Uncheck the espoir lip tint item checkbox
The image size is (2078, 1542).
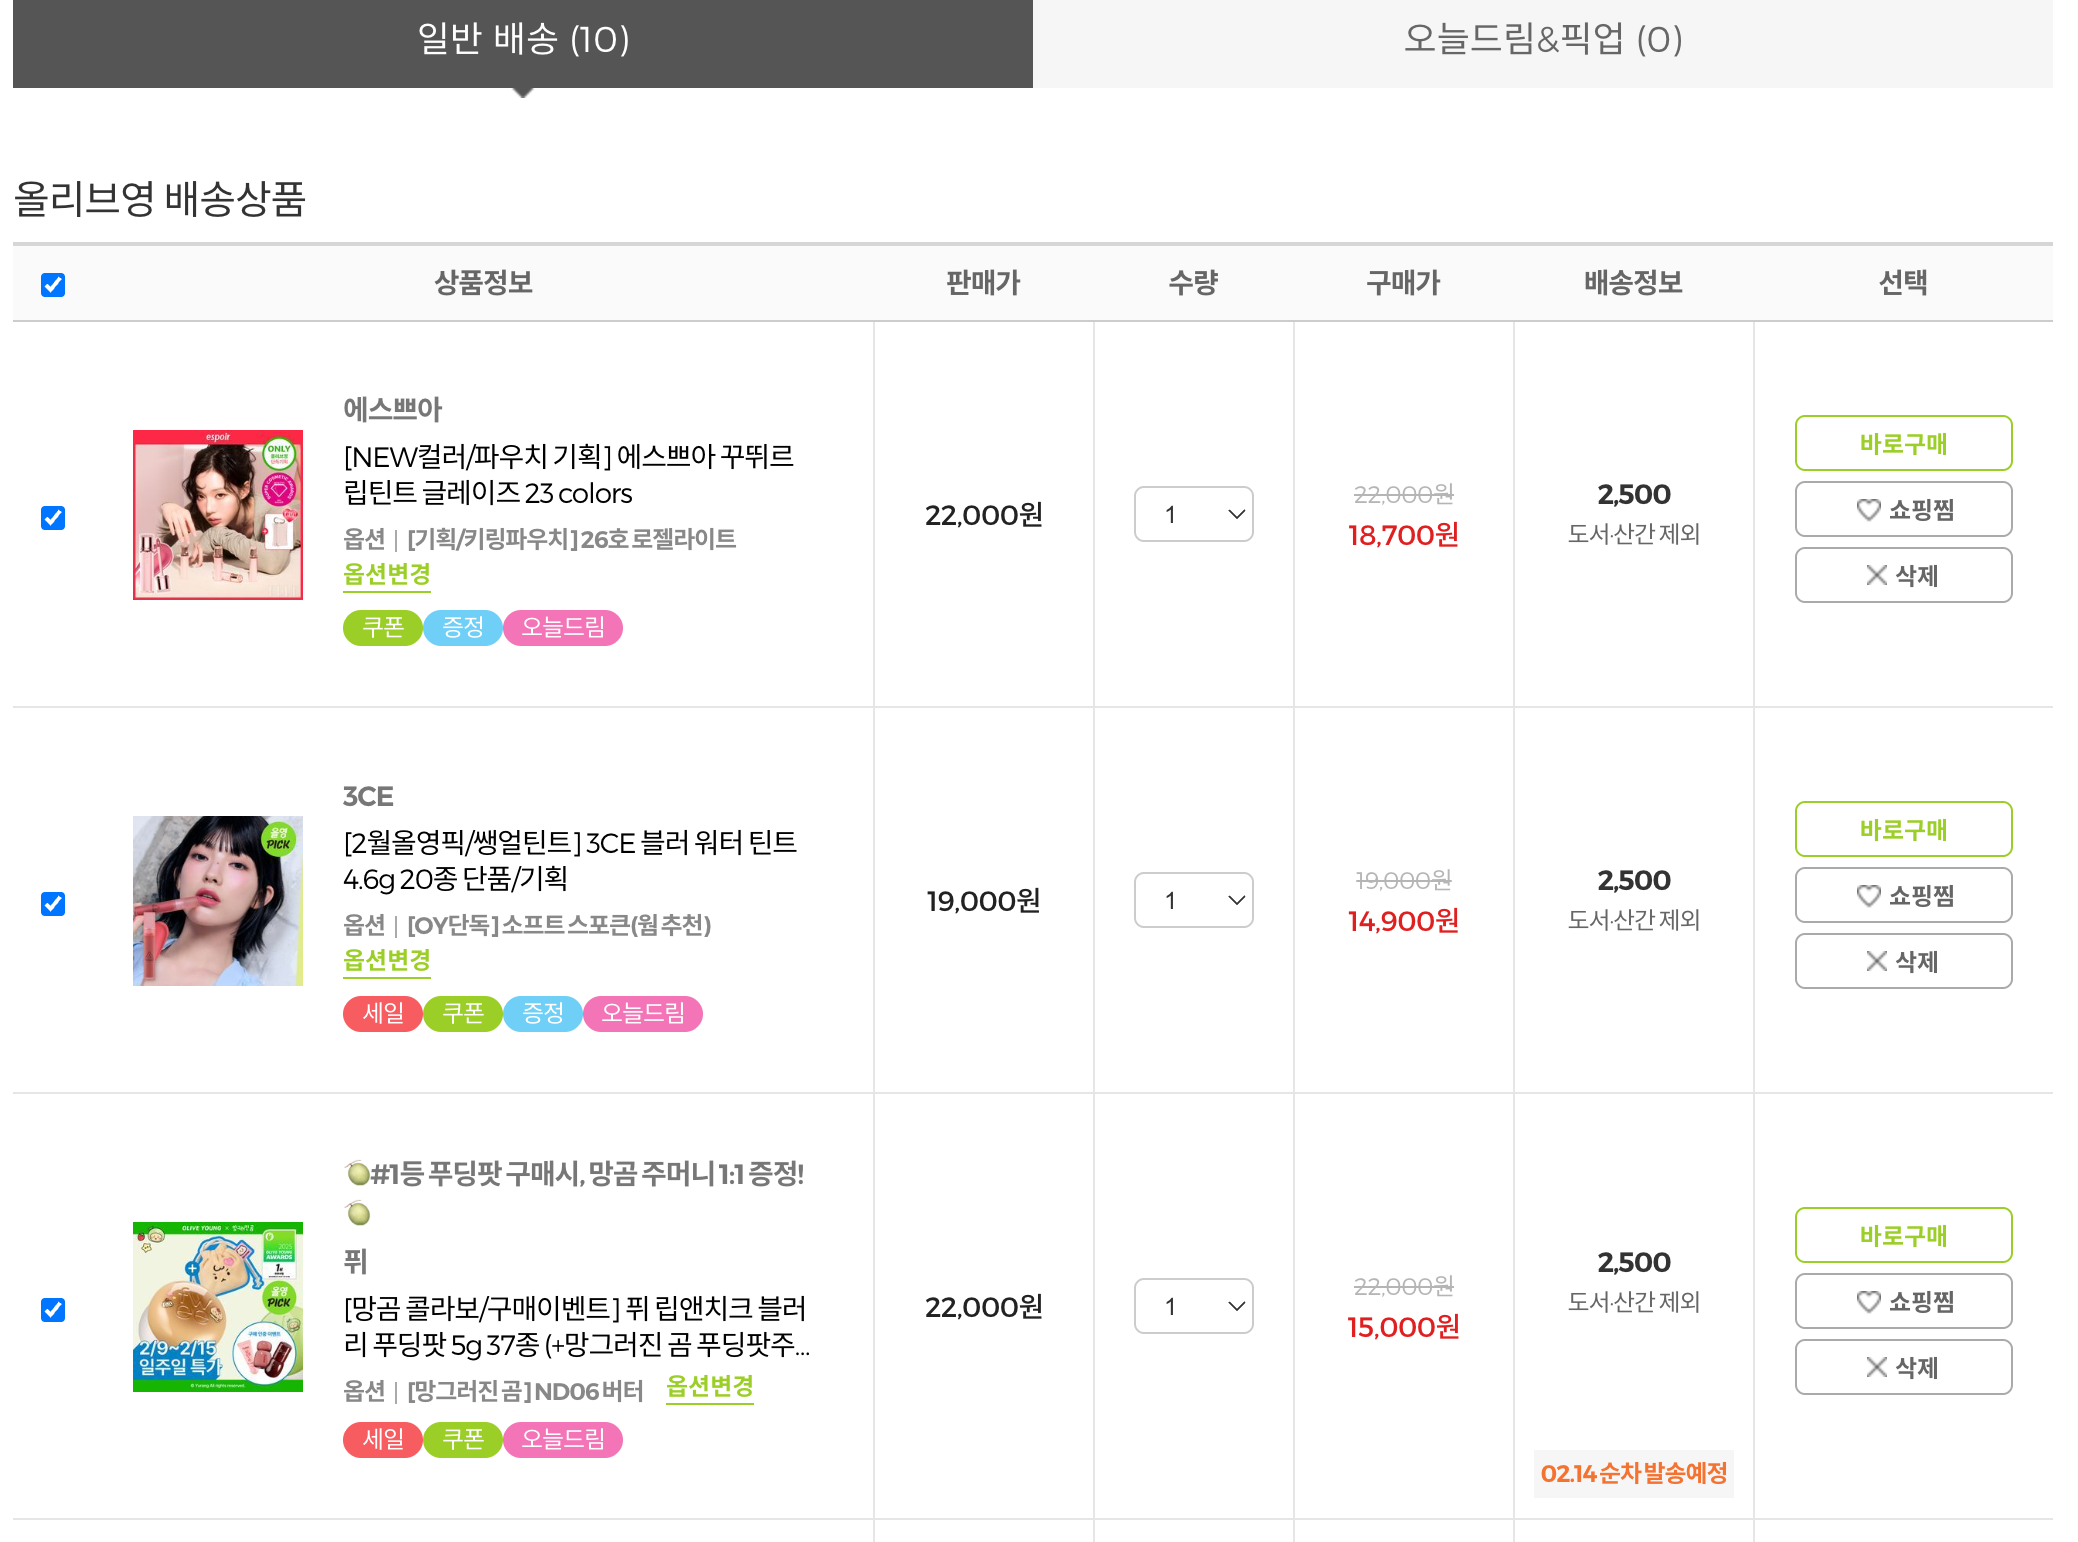[x=53, y=518]
